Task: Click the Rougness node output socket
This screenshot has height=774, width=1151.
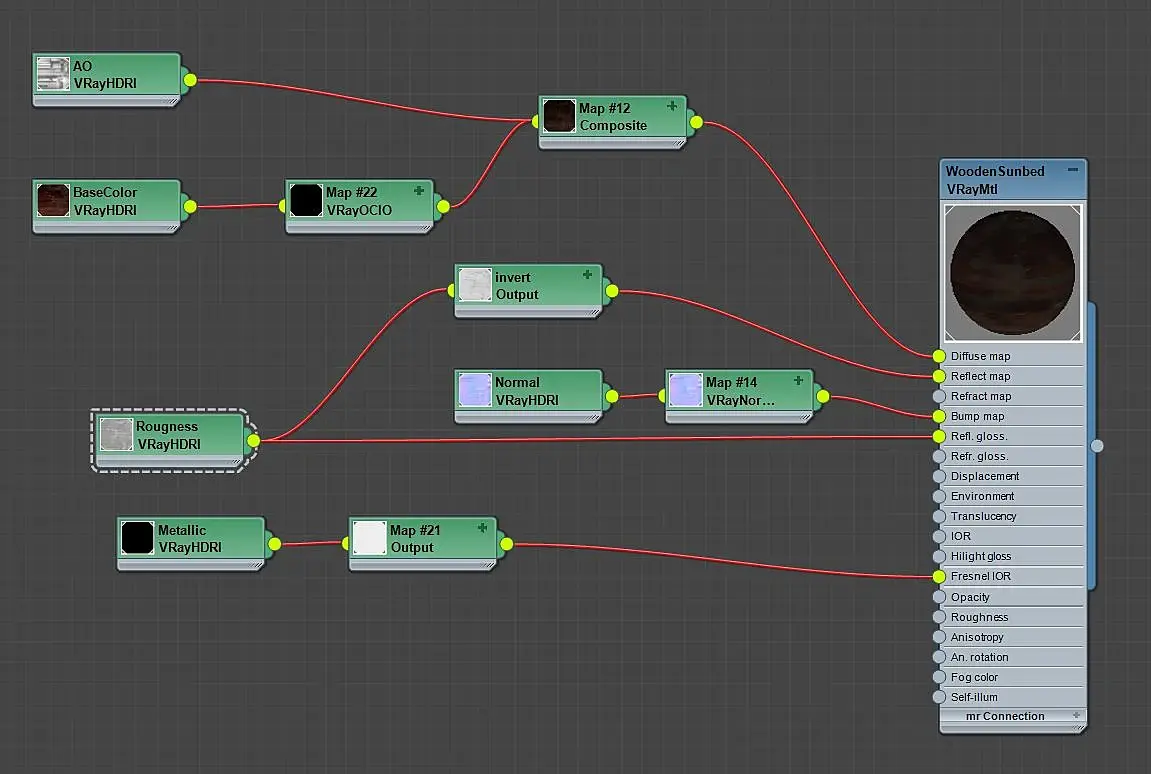Action: click(x=253, y=441)
